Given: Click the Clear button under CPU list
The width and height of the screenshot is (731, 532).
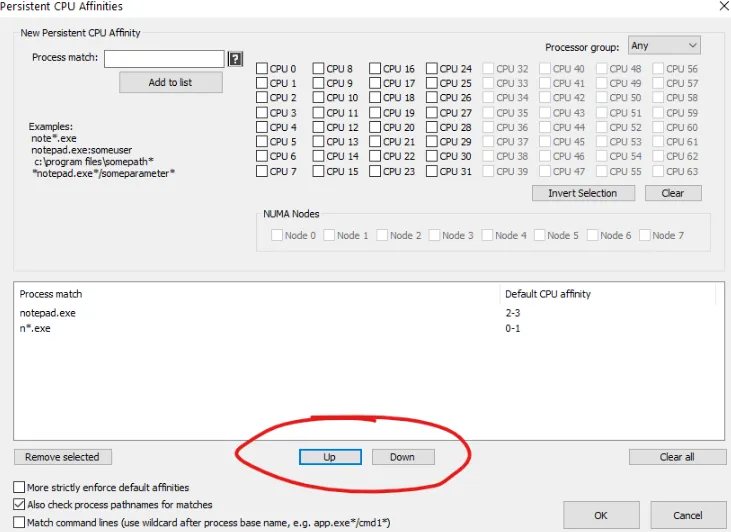Looking at the screenshot, I should (x=673, y=193).
